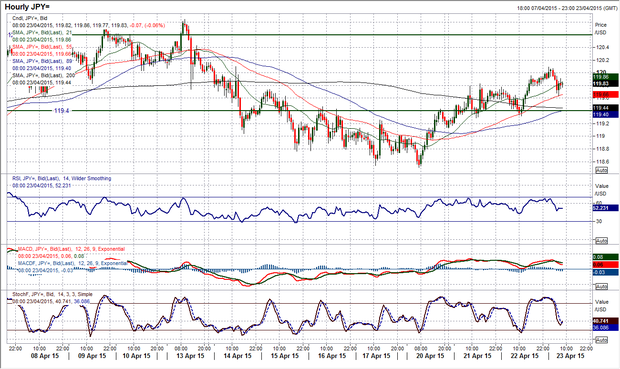The image size is (620, 369).
Task: Select the blue 52.231 RSI value tag
Action: (606, 208)
